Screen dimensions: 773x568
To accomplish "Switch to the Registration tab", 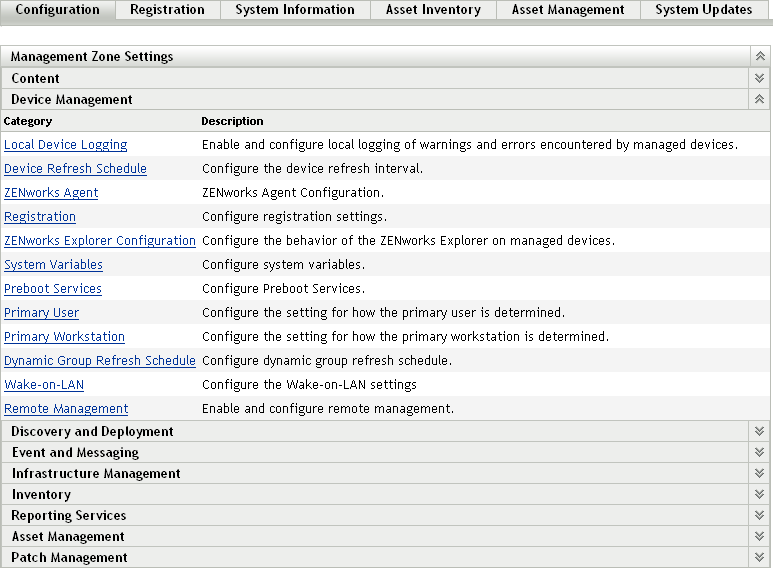I will pyautogui.click(x=167, y=10).
